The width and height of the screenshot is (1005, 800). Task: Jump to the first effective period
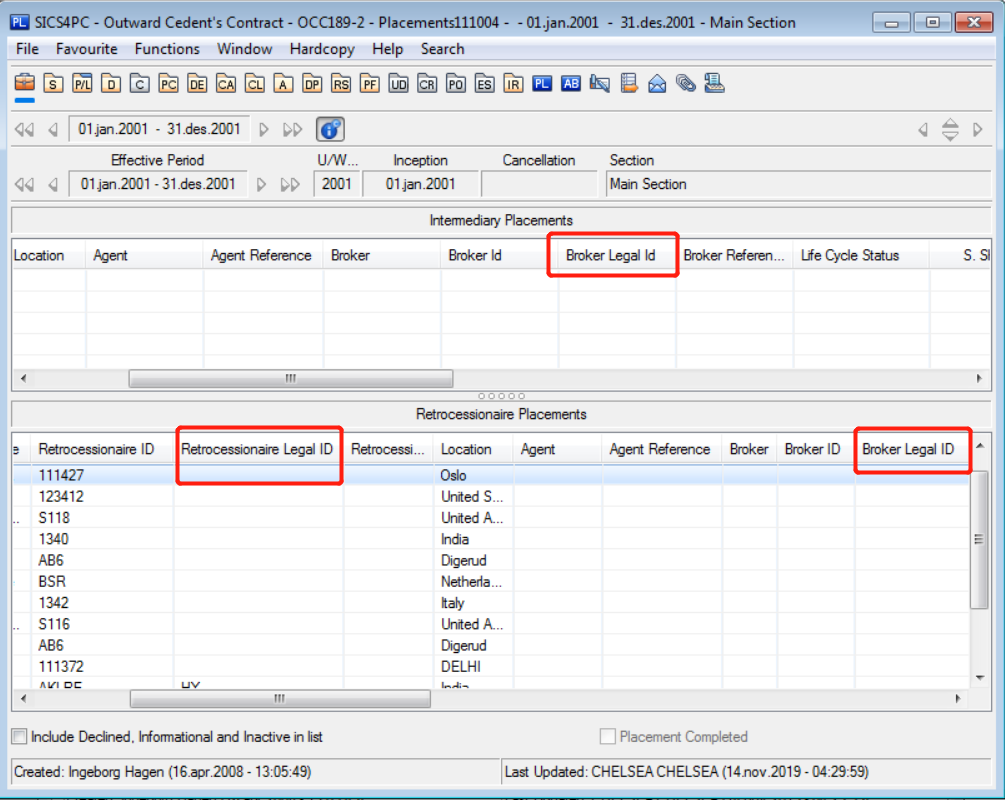(x=24, y=184)
